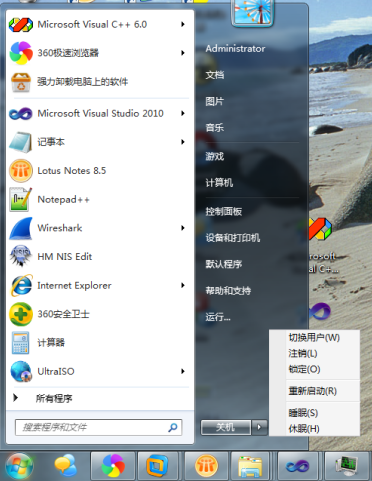The image size is (372, 481).
Task: Click shutdown options arrow next to 关机
Action: 260,427
